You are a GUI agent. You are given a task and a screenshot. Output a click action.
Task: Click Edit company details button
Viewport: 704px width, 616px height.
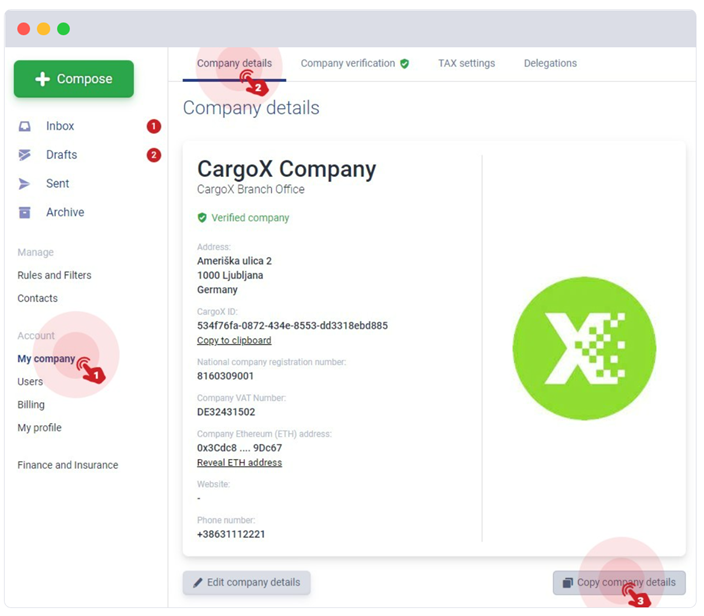pos(246,582)
